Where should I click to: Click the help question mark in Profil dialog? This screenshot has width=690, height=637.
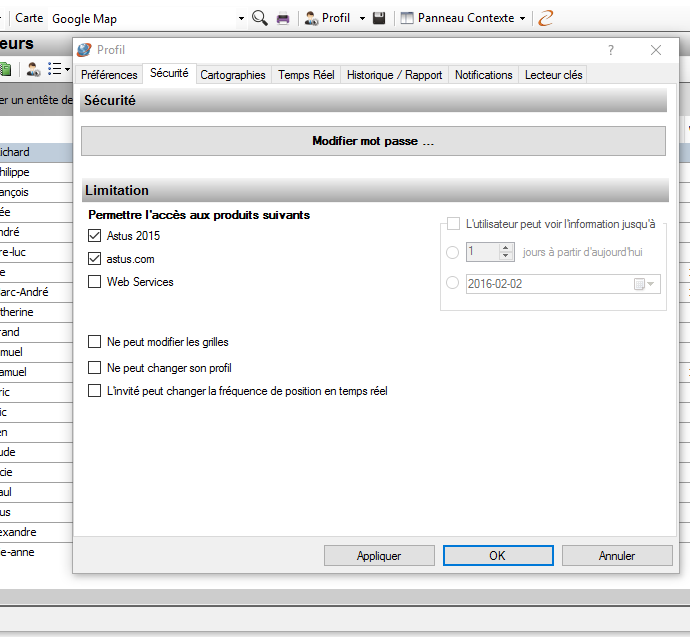pos(611,50)
